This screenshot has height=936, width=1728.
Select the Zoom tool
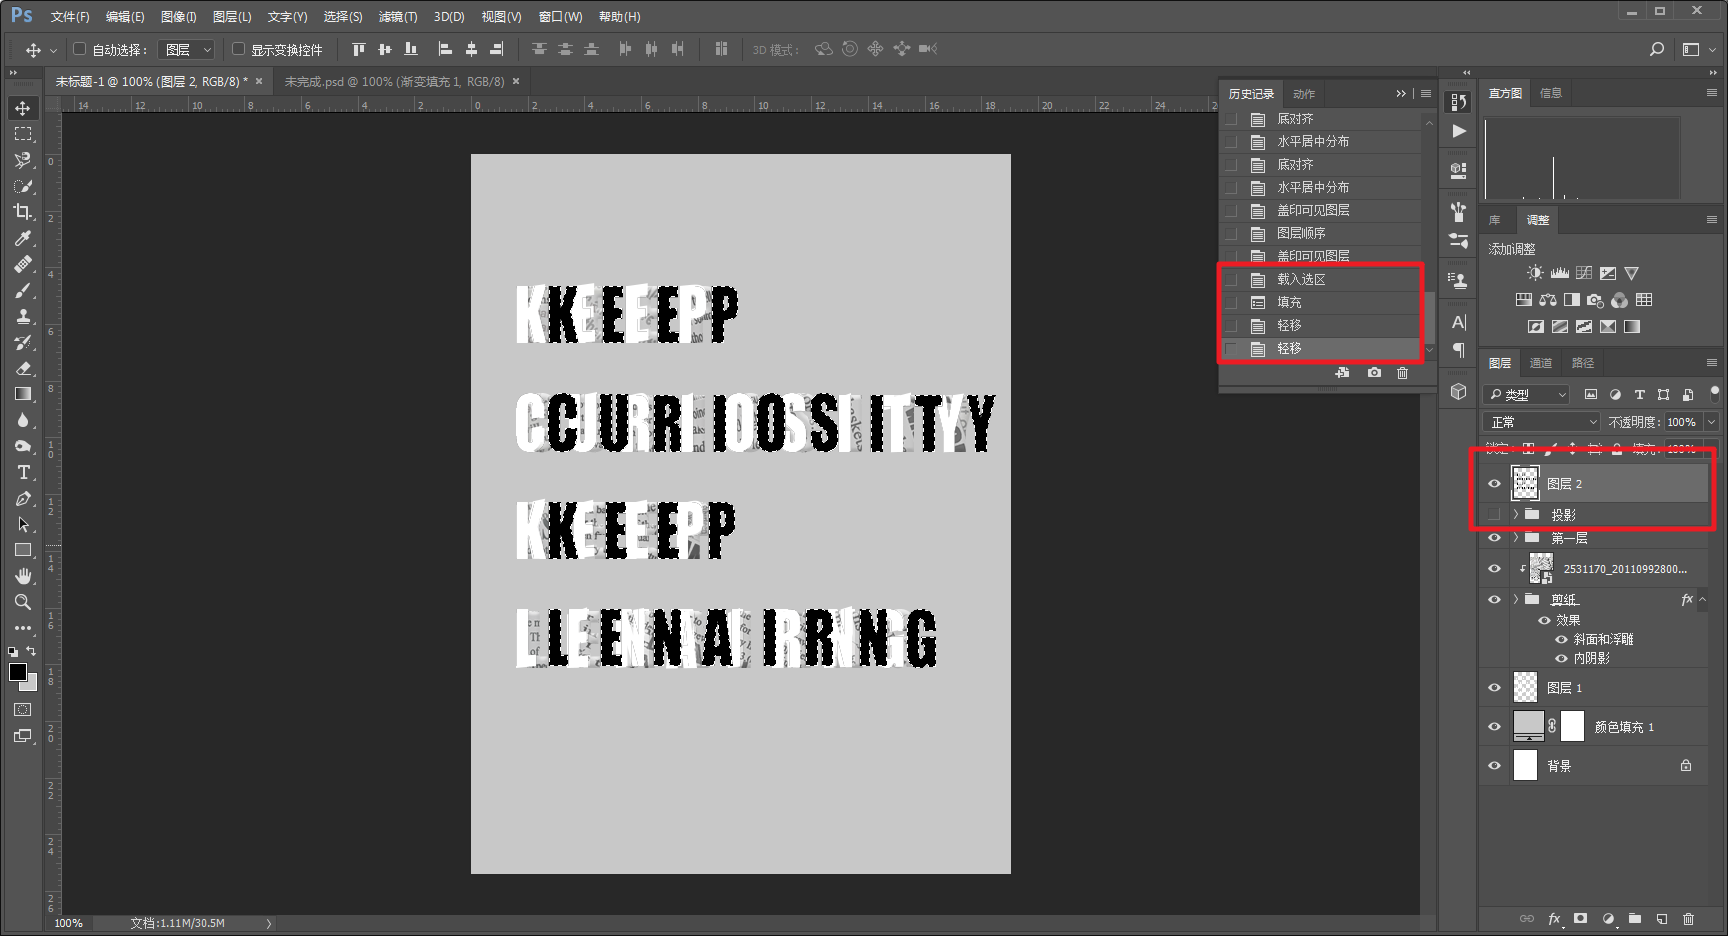tap(23, 602)
